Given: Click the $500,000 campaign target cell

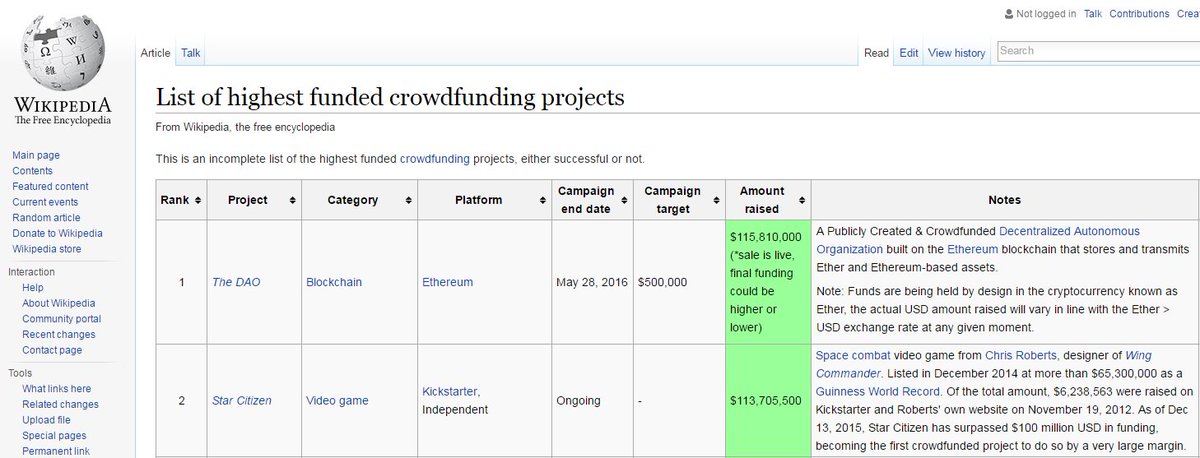Looking at the screenshot, I should [x=677, y=282].
